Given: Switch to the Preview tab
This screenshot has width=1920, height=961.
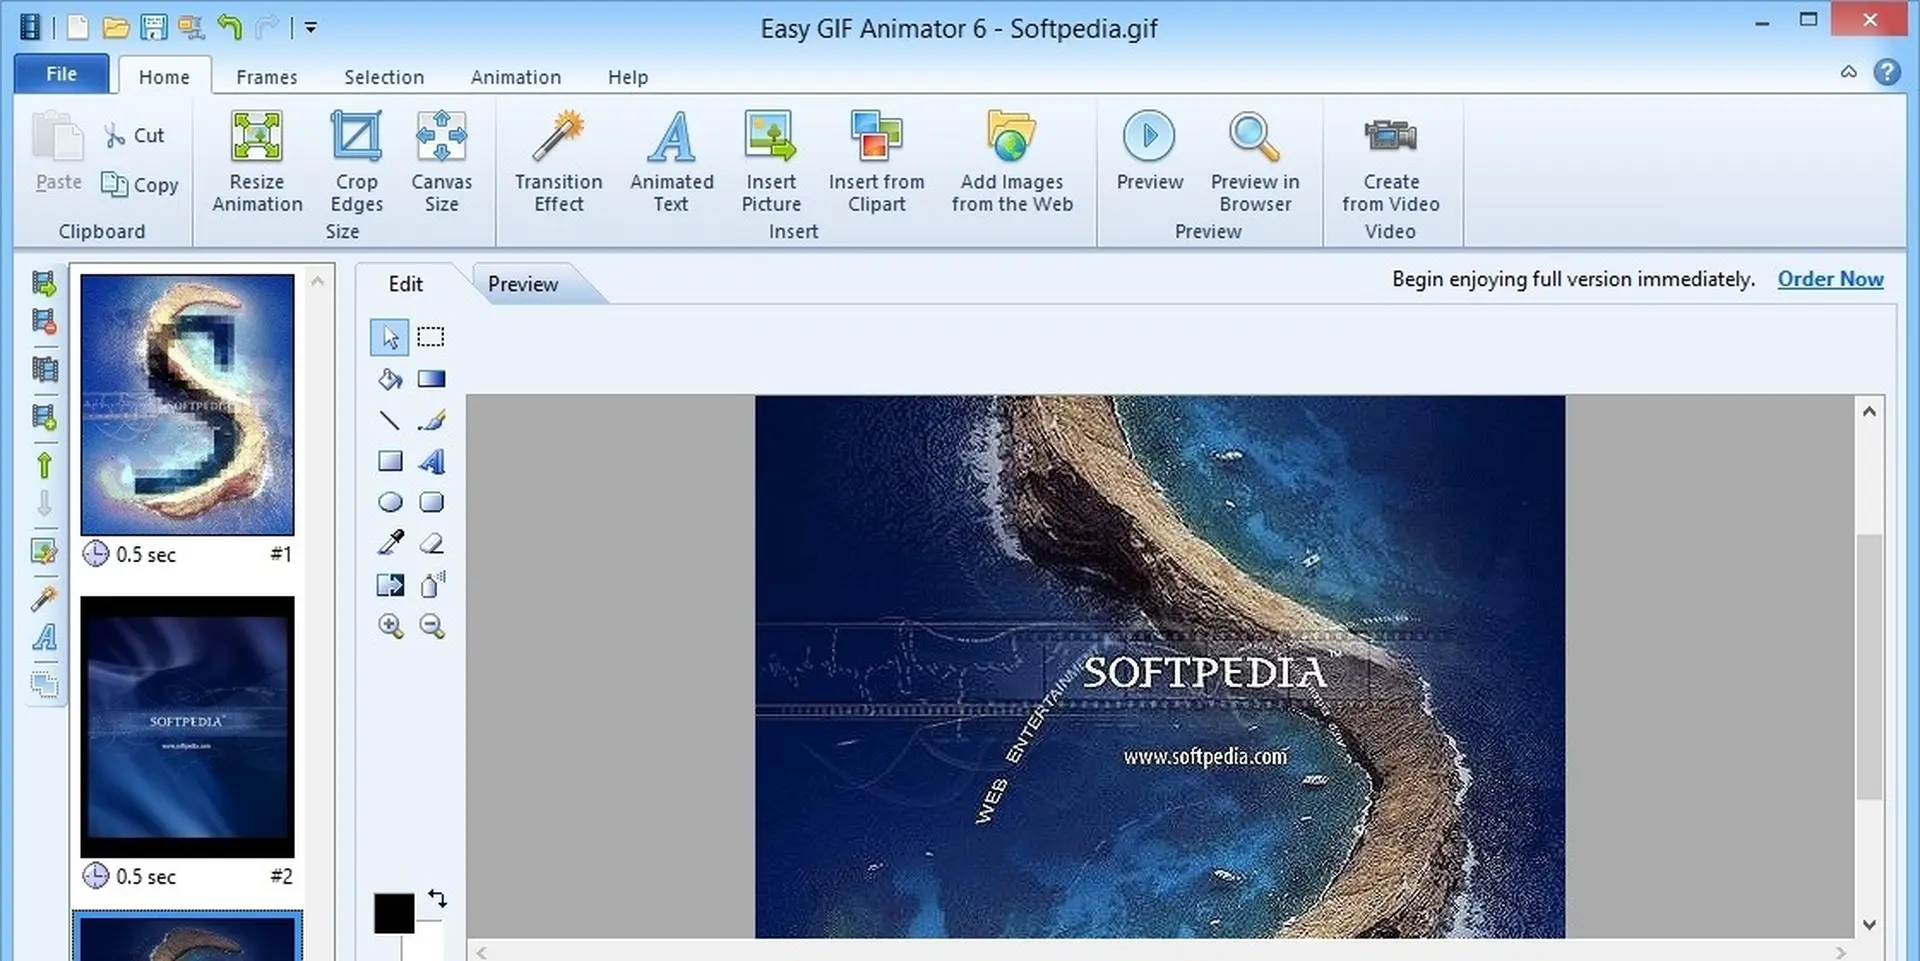Looking at the screenshot, I should tap(522, 284).
